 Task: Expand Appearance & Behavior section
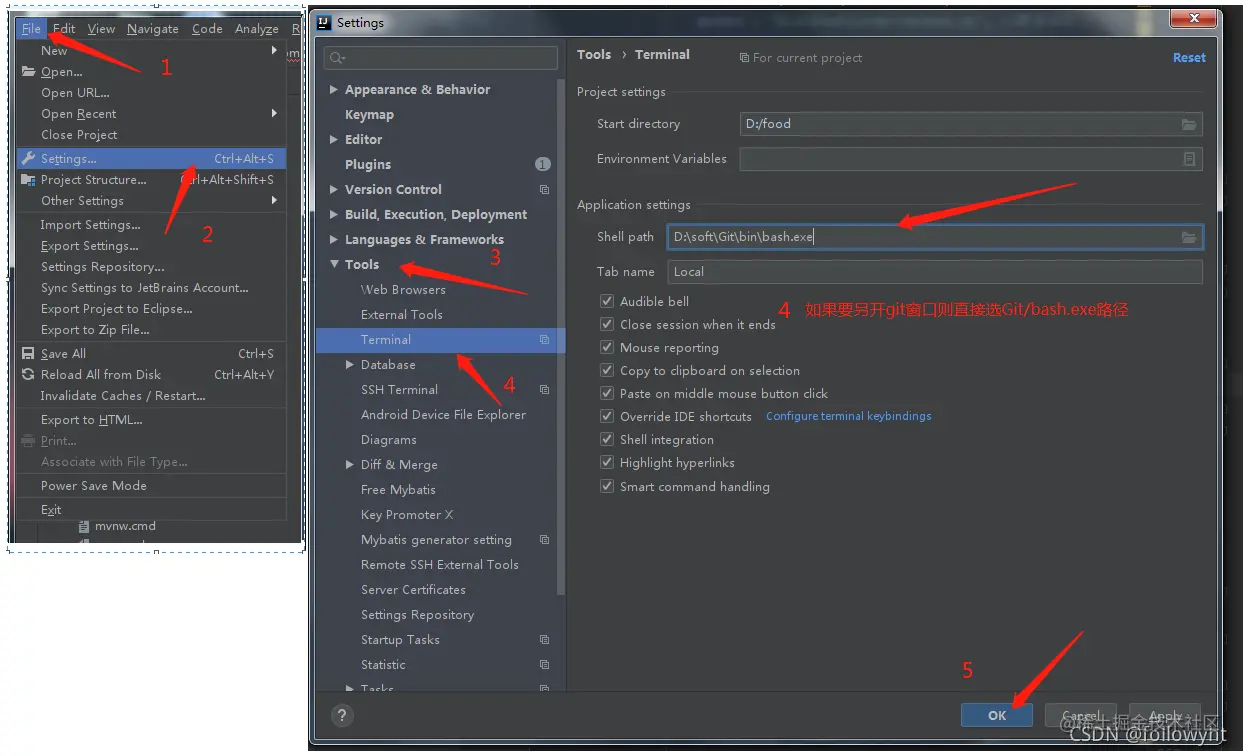[334, 89]
